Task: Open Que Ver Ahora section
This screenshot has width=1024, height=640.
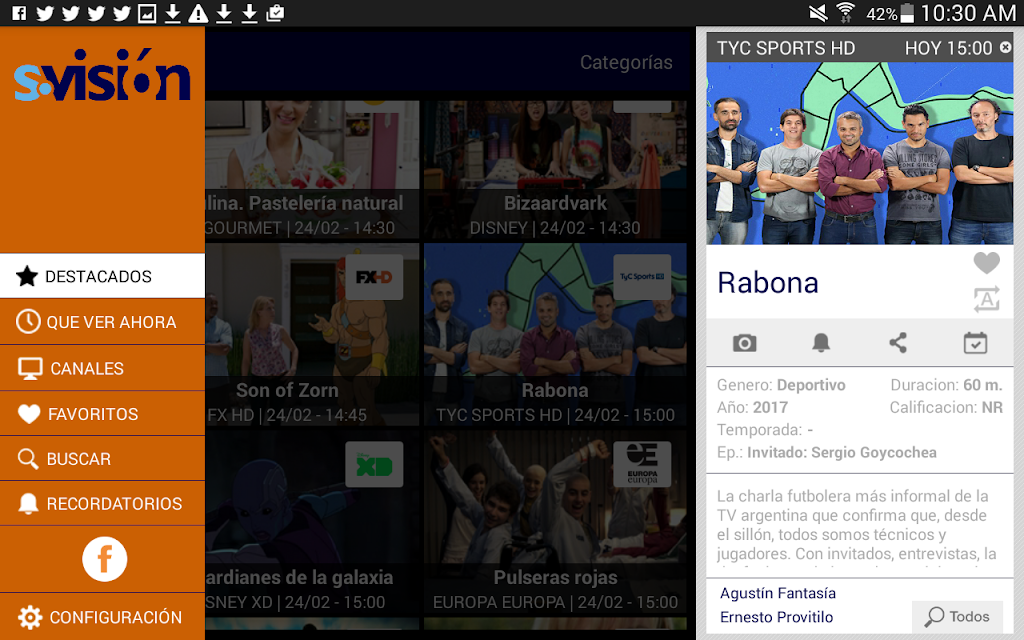Action: pyautogui.click(x=103, y=322)
